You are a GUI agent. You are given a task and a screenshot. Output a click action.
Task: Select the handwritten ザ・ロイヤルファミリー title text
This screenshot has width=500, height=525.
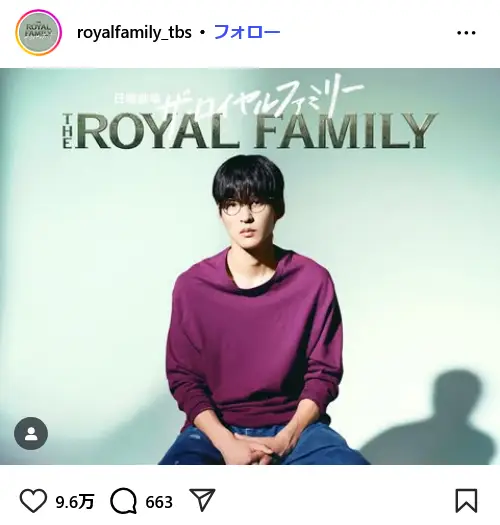[x=262, y=97]
